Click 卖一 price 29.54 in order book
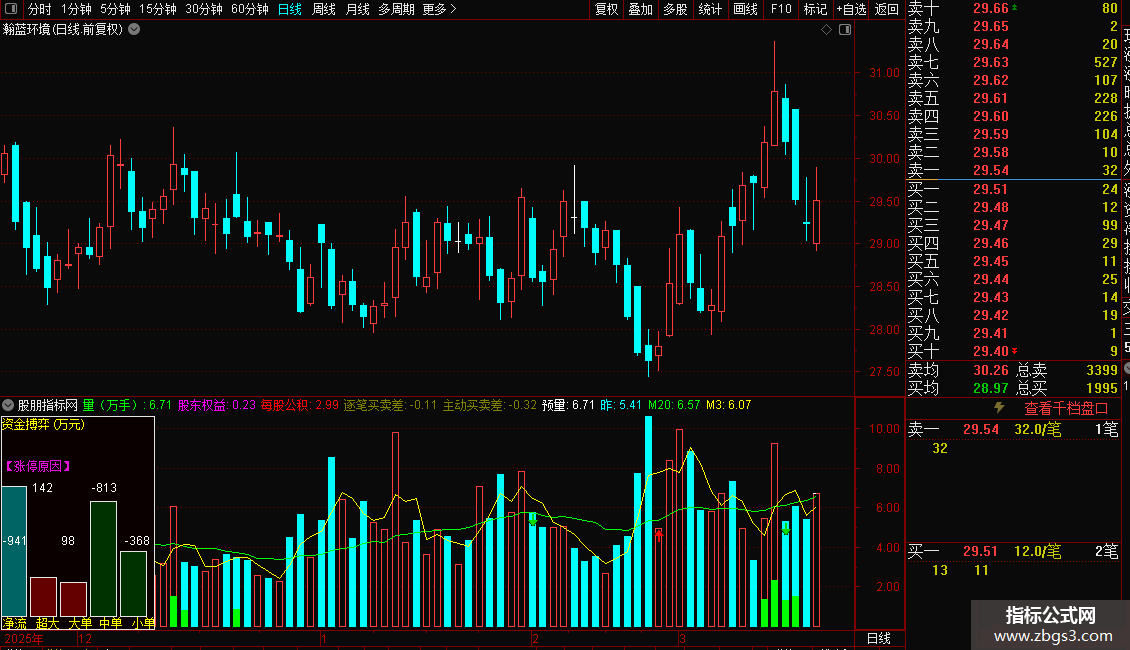 pos(991,170)
